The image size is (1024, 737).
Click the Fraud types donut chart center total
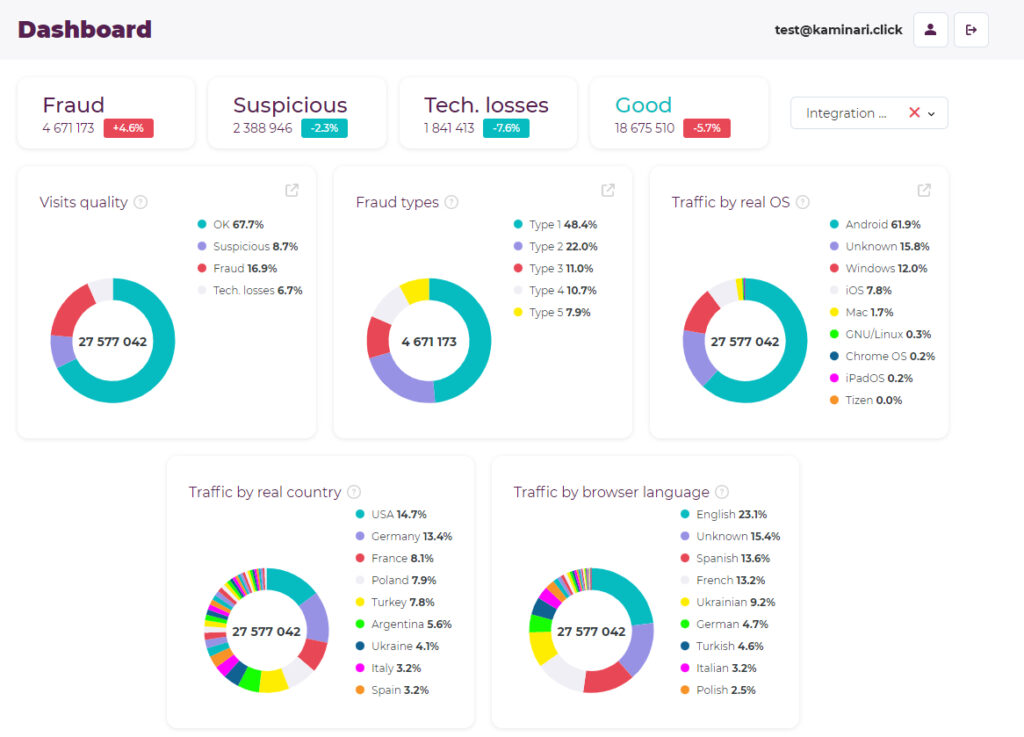click(x=429, y=341)
